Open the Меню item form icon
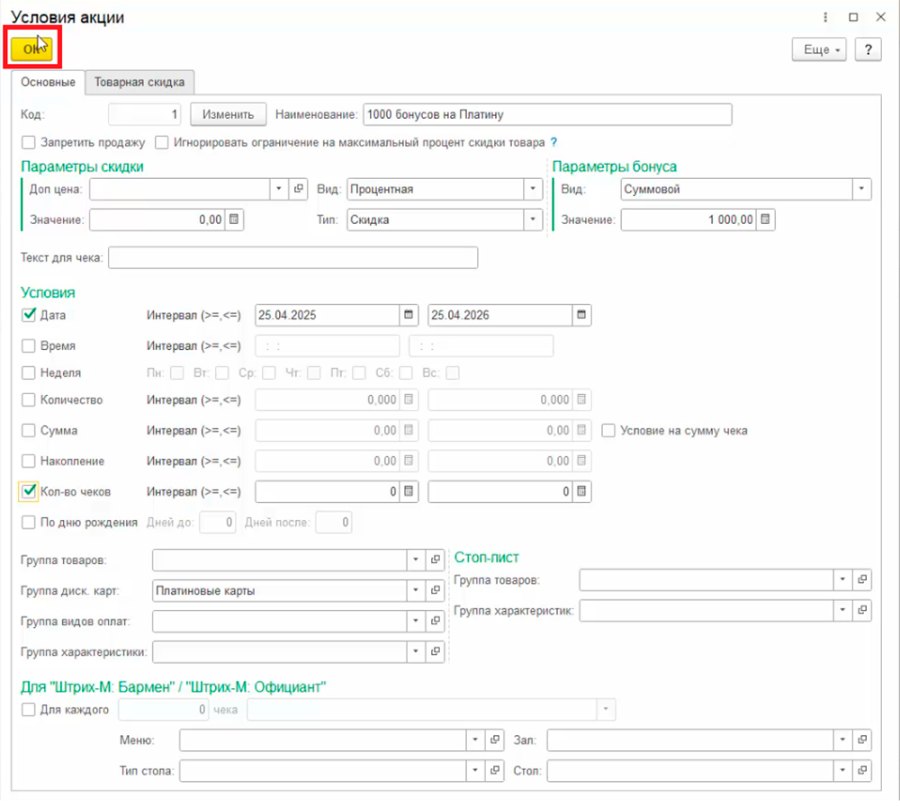The image size is (900, 807). pyautogui.click(x=495, y=740)
